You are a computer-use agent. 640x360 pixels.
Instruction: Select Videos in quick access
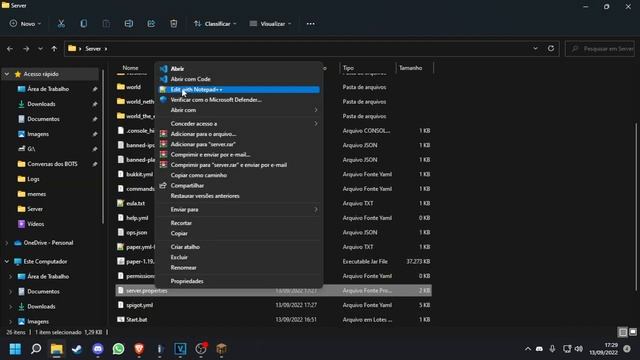point(36,224)
